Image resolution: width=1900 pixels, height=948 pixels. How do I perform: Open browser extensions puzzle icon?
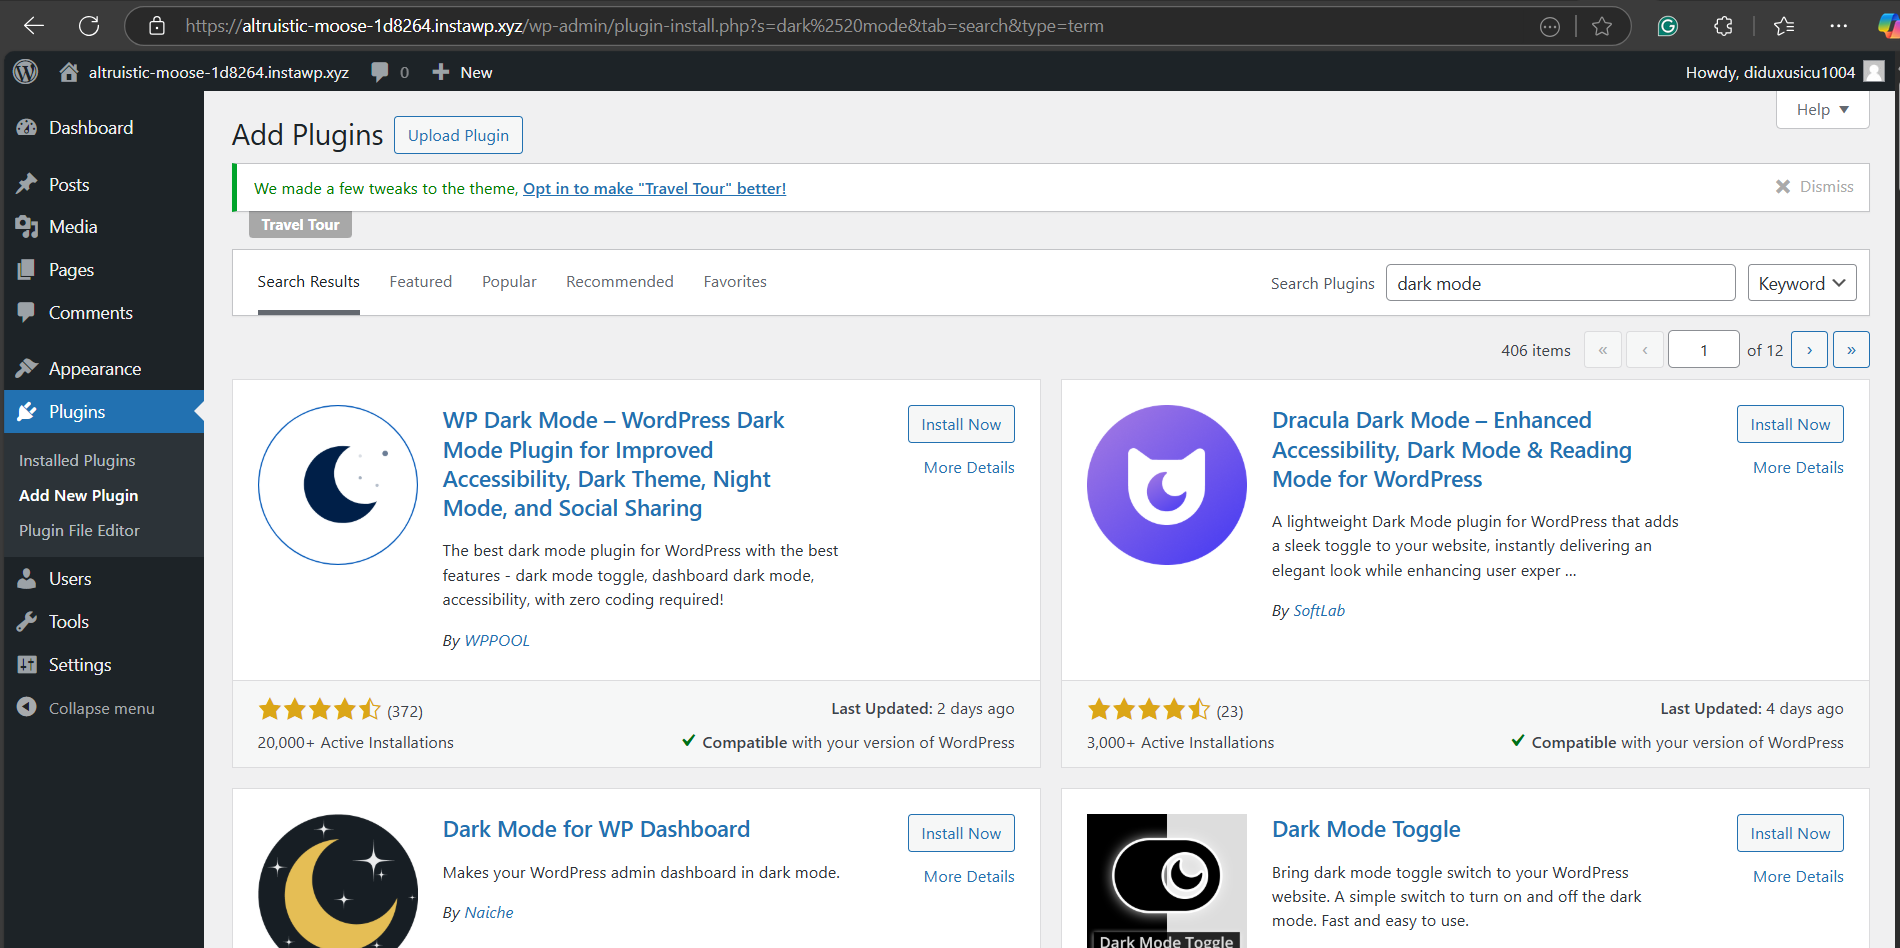(1723, 26)
